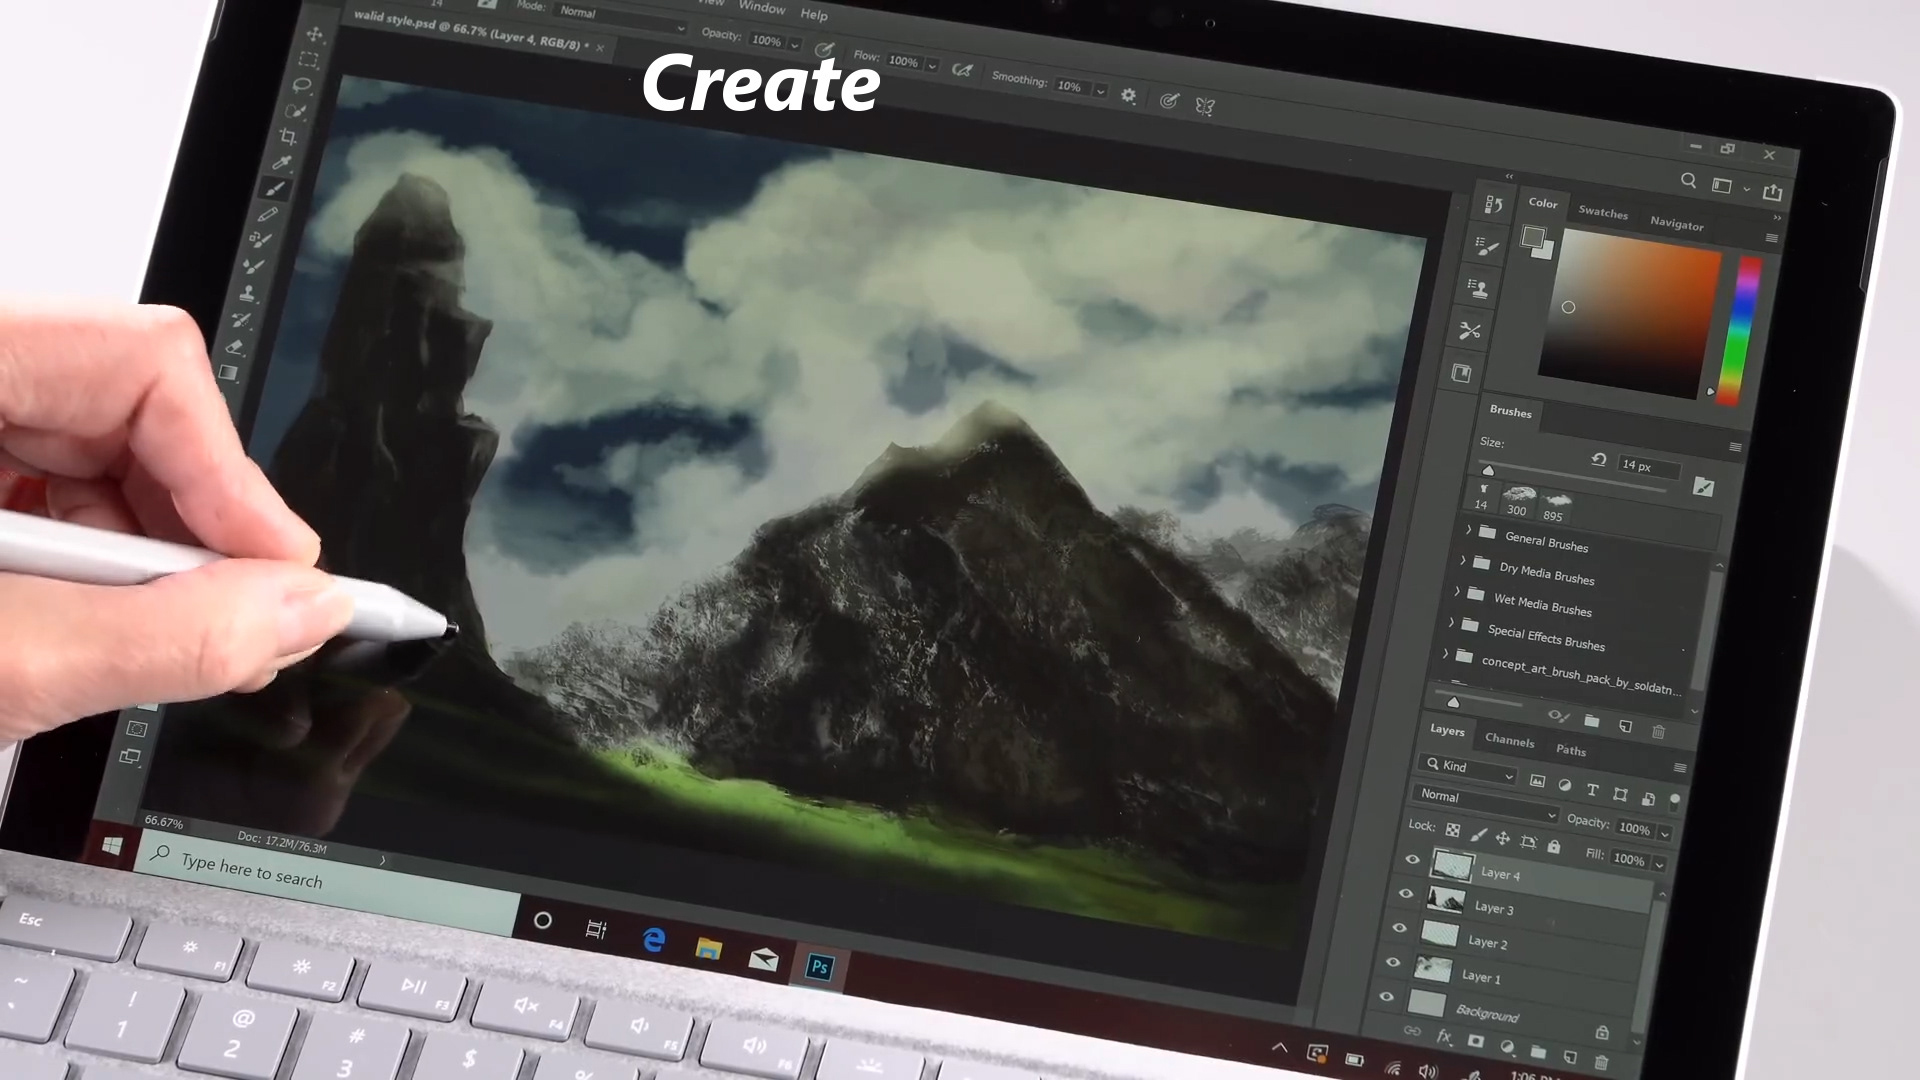Image resolution: width=1920 pixels, height=1080 pixels.
Task: Switch to the Swatches tab
Action: (1603, 212)
